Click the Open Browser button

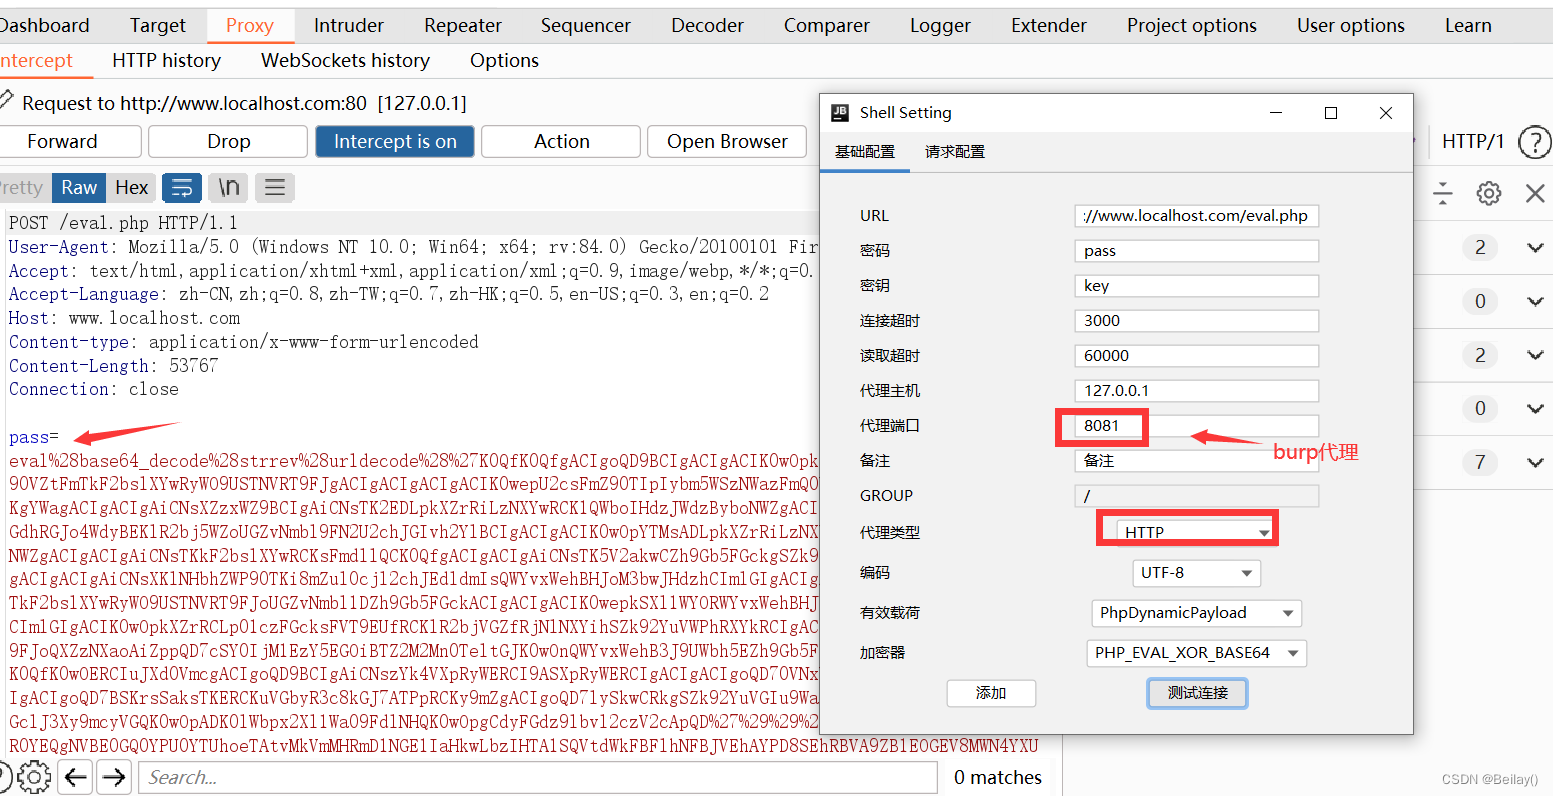tap(727, 141)
